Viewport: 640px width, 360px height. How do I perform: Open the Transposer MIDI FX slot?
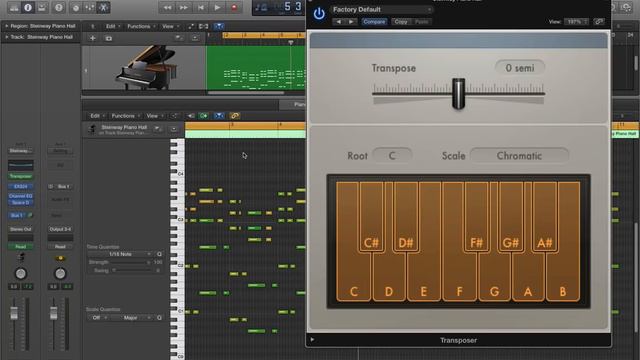click(x=20, y=176)
